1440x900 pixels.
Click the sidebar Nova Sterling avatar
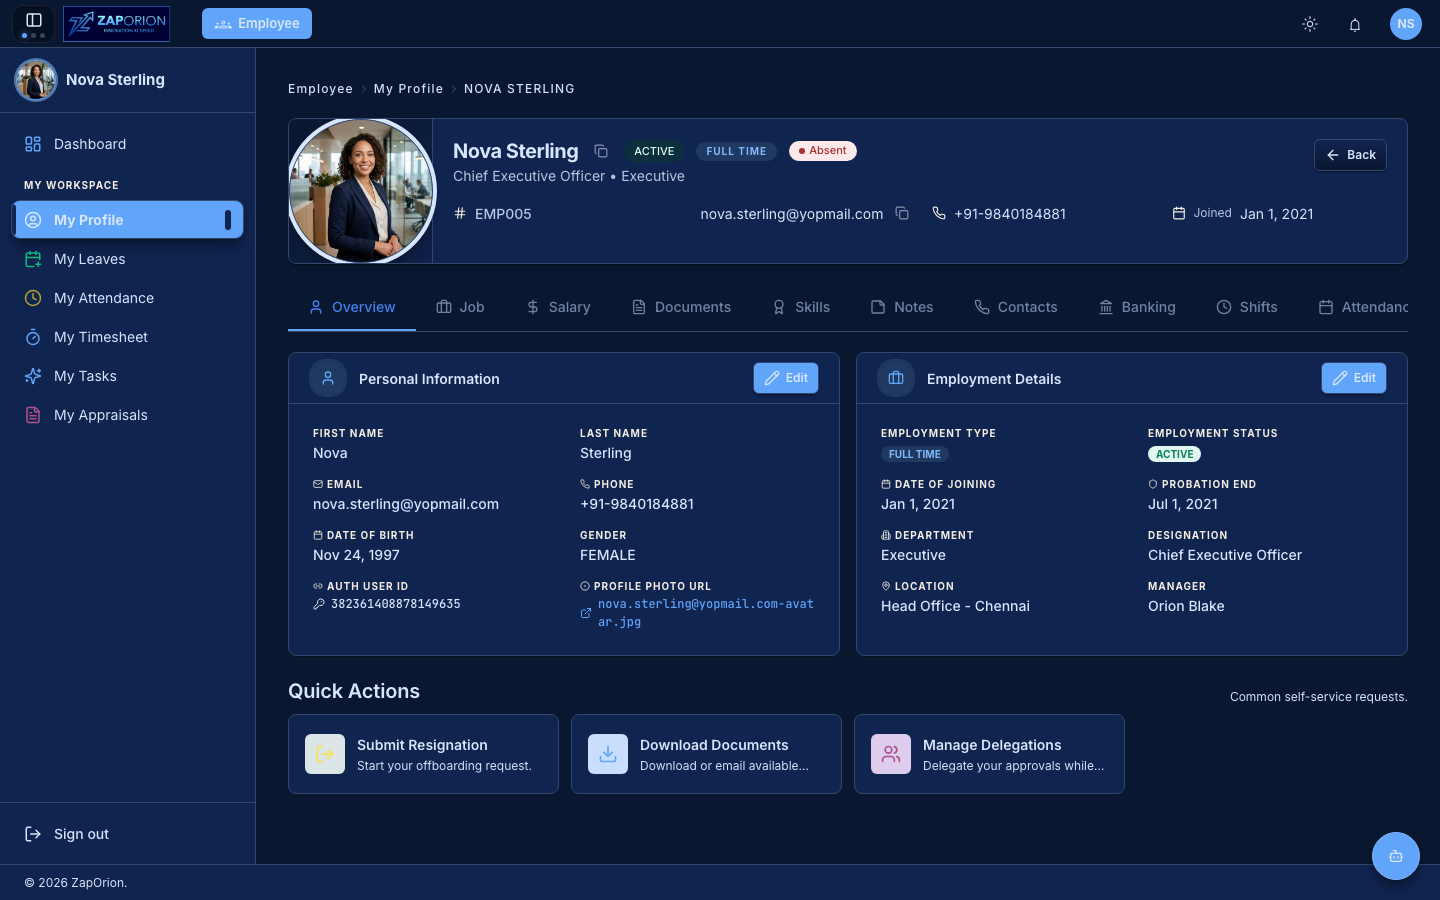pyautogui.click(x=36, y=80)
